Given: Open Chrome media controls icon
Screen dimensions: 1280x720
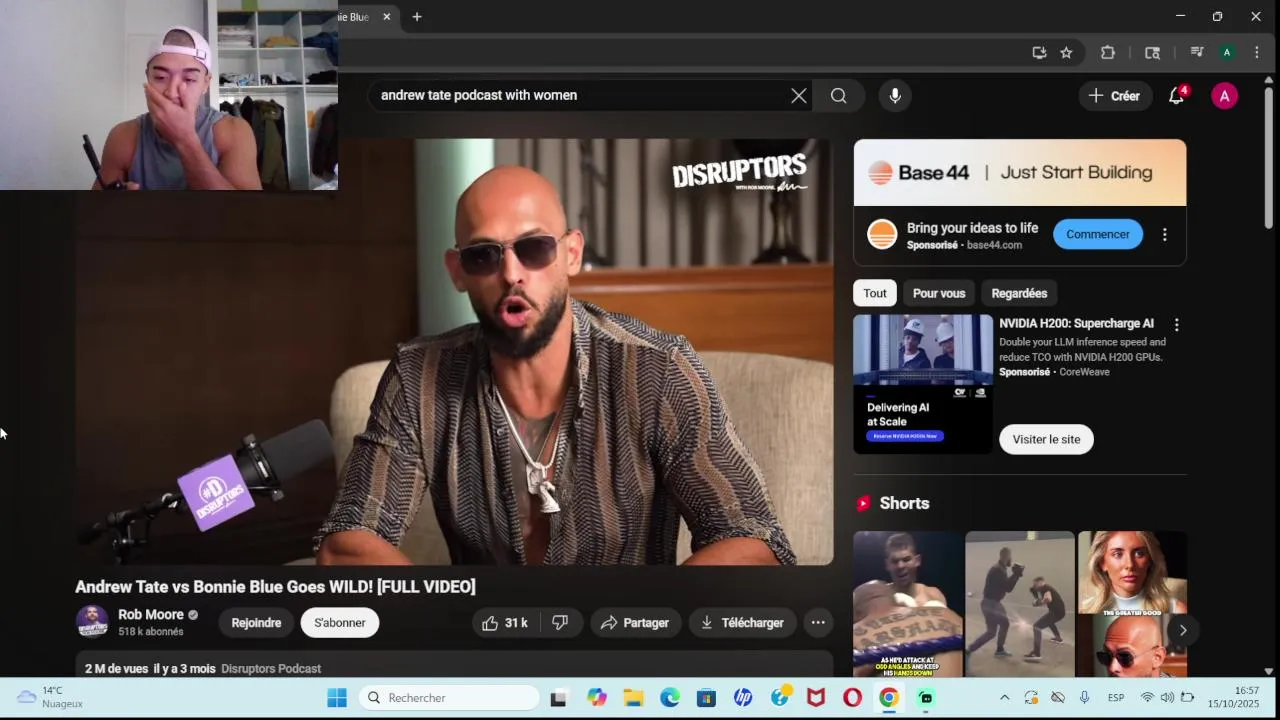Looking at the screenshot, I should [1196, 53].
